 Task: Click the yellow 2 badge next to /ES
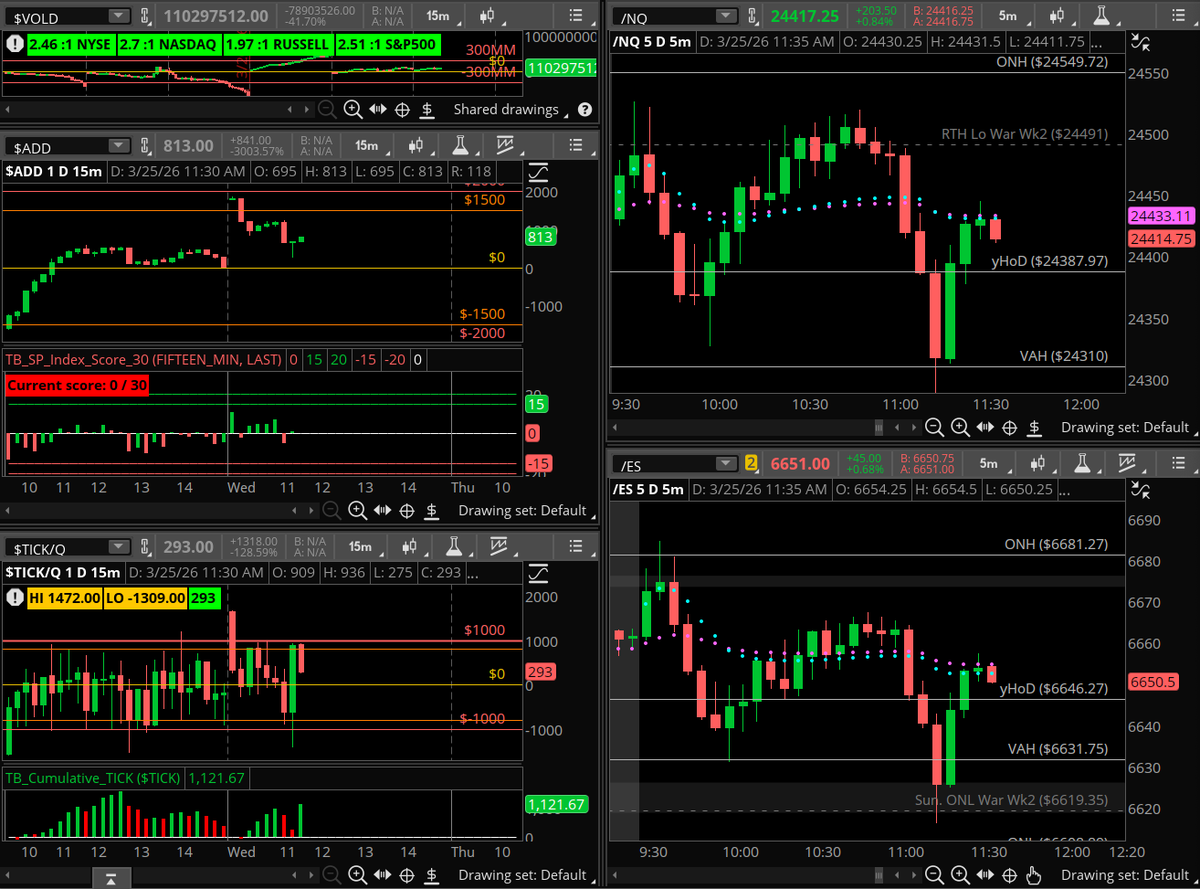click(x=752, y=464)
